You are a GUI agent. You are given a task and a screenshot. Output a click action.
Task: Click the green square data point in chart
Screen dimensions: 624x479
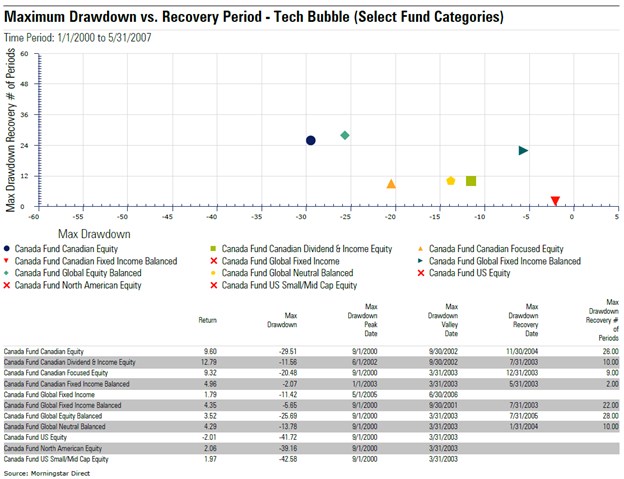pyautogui.click(x=471, y=181)
